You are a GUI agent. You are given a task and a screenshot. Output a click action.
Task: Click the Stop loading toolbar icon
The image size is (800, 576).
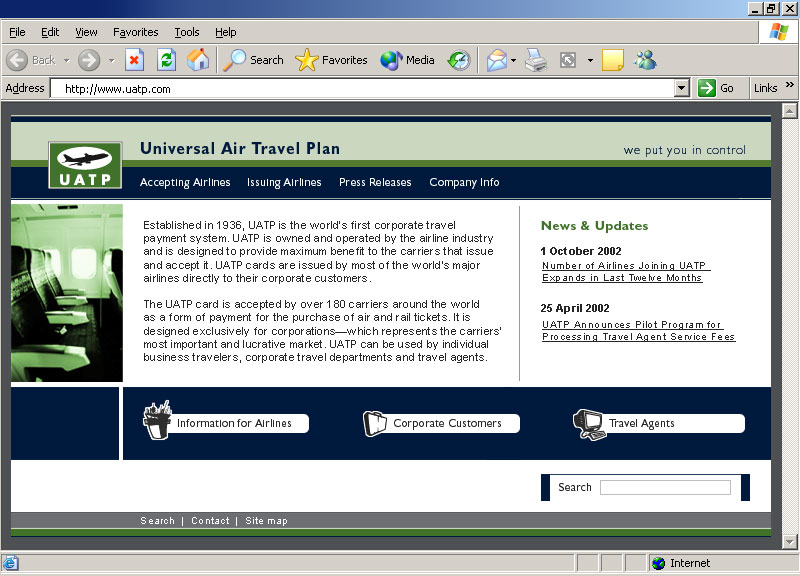pyautogui.click(x=134, y=60)
